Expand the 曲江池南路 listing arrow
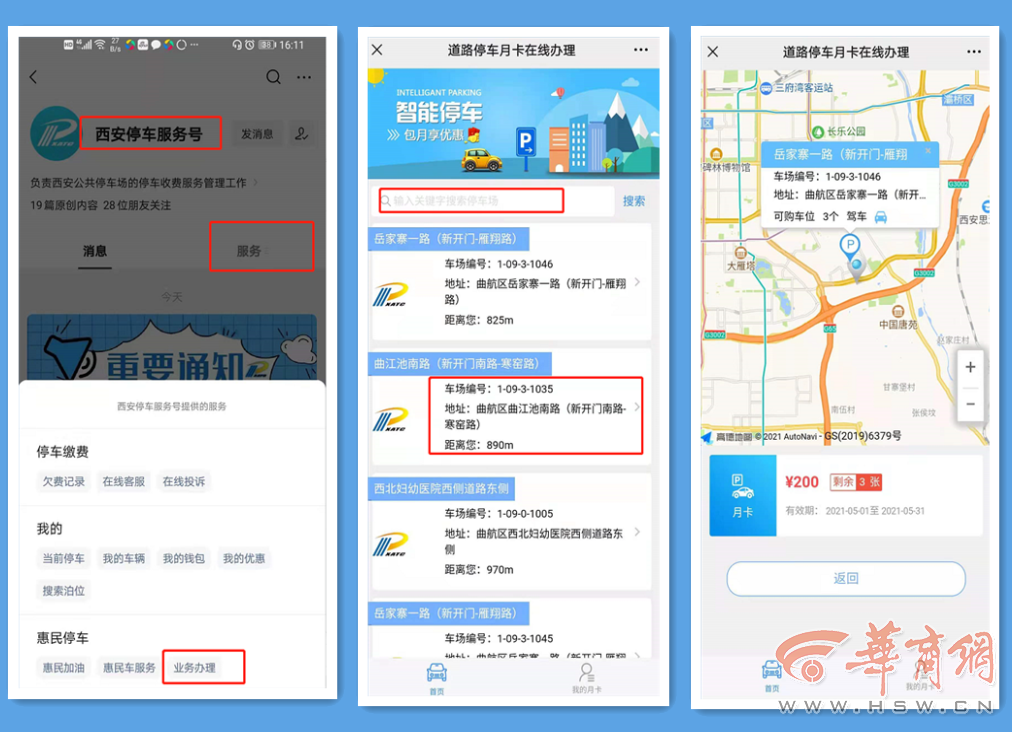The width and height of the screenshot is (1012, 732). [x=638, y=407]
